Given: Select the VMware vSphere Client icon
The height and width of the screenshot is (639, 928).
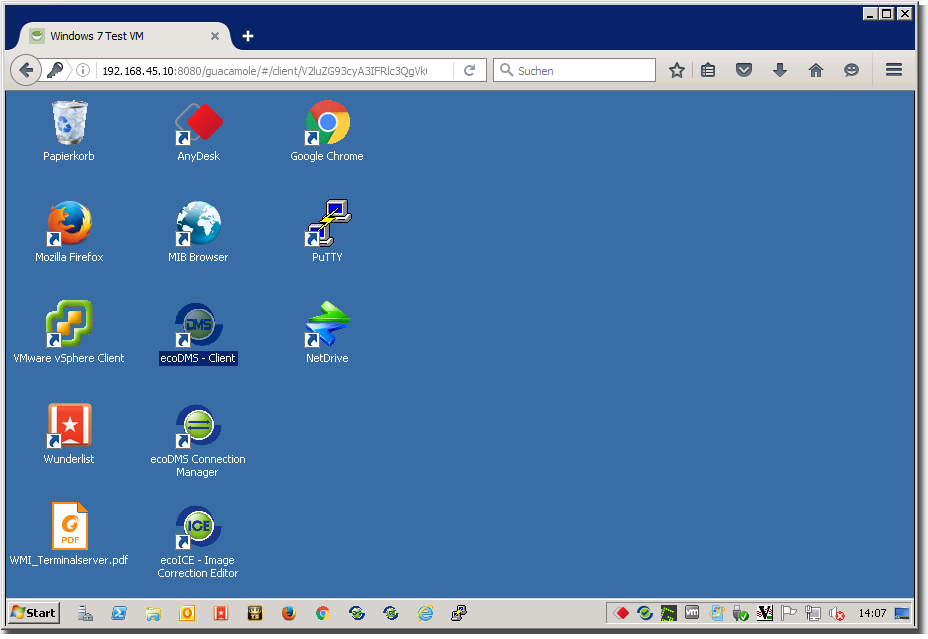Looking at the screenshot, I should click(69, 326).
